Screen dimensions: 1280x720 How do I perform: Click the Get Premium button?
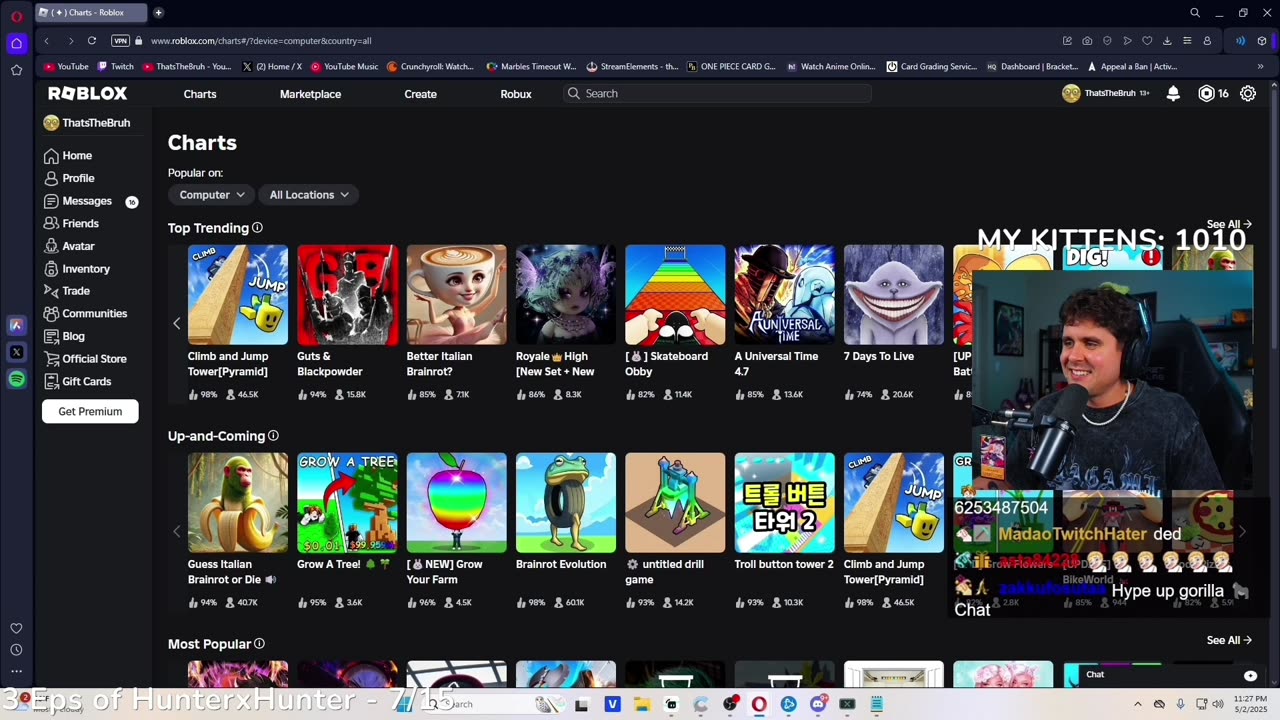90,411
